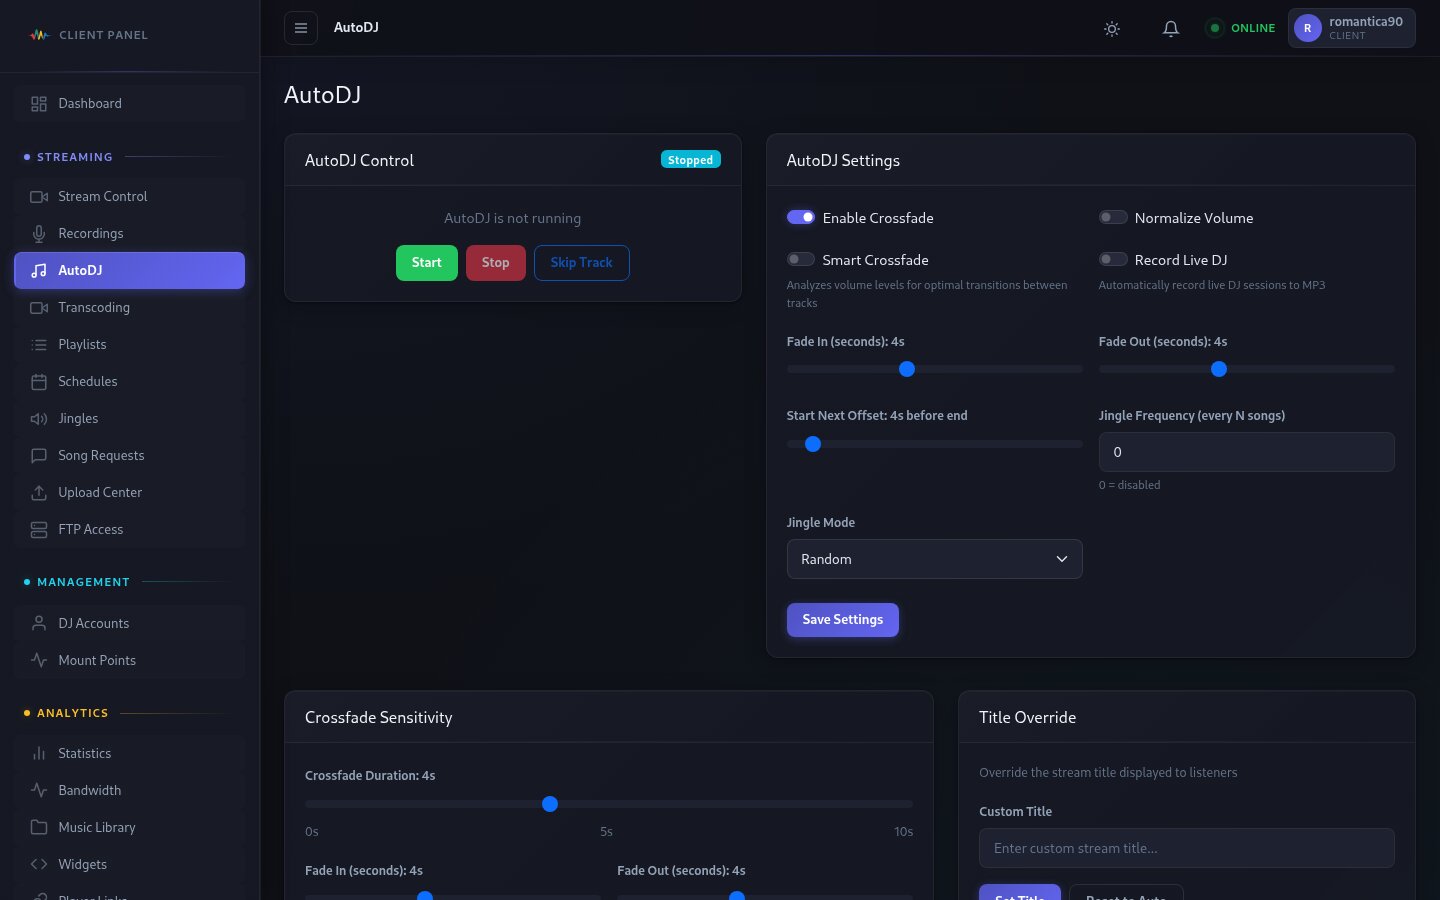Enable Record Live DJ
The image size is (1440, 900).
[x=1113, y=259]
